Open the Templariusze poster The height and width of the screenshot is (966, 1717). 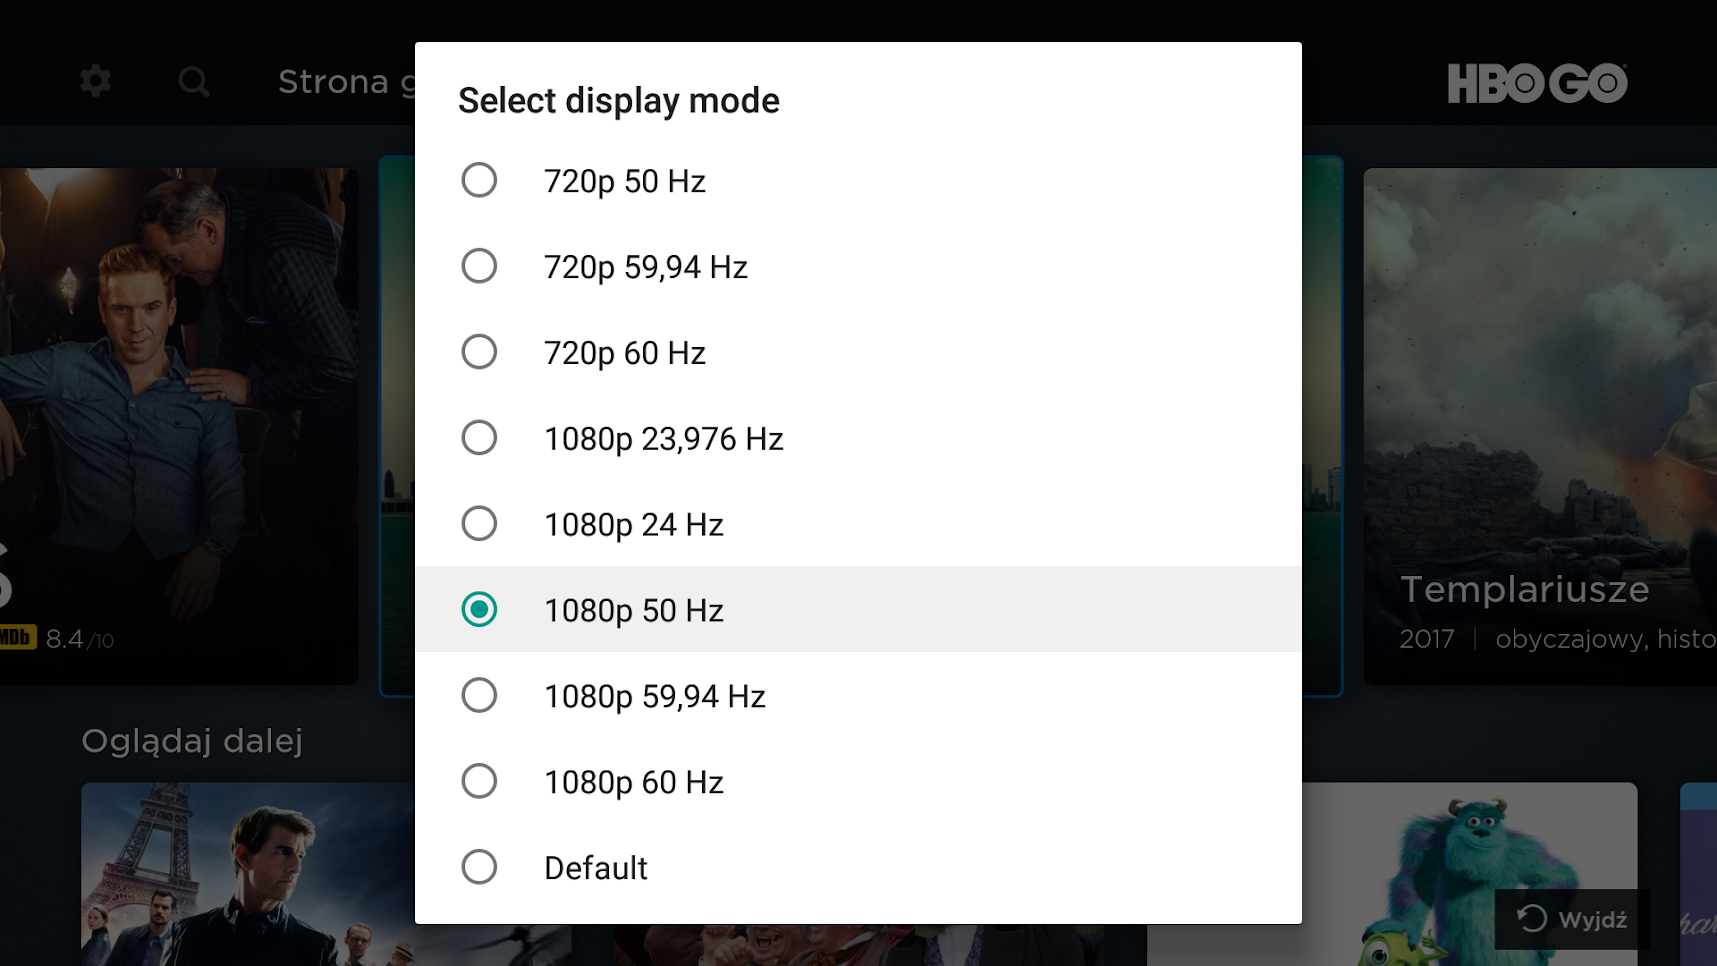pos(1540,426)
